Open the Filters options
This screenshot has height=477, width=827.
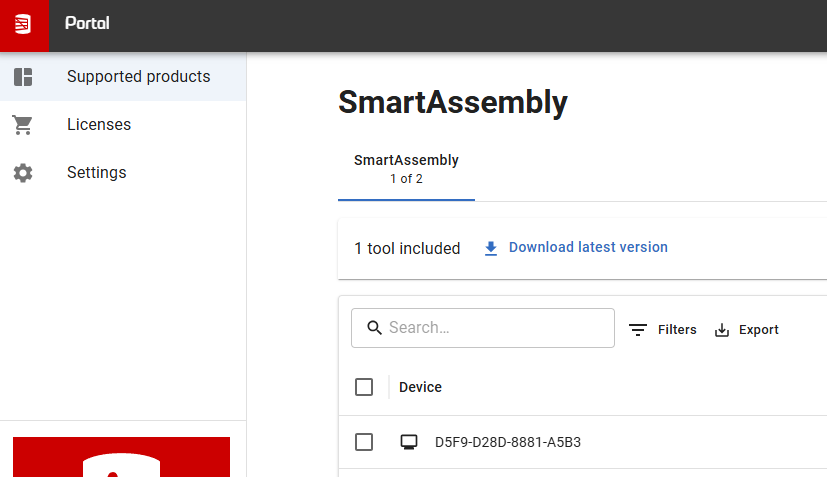pos(663,330)
